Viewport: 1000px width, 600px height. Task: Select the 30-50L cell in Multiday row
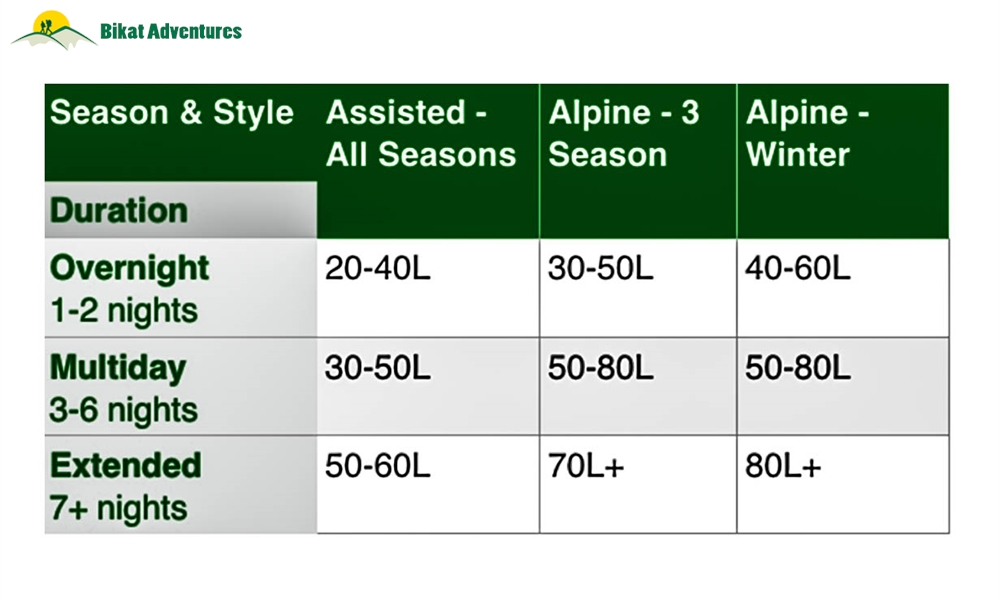point(428,386)
